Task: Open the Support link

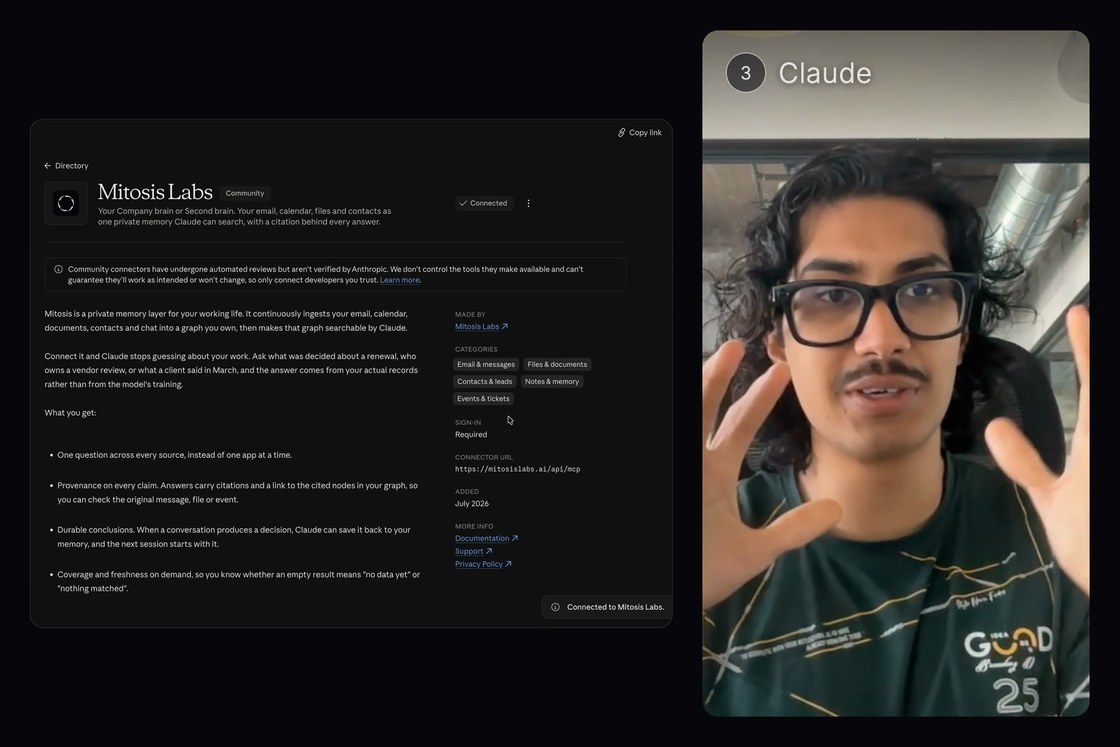Action: coord(474,551)
